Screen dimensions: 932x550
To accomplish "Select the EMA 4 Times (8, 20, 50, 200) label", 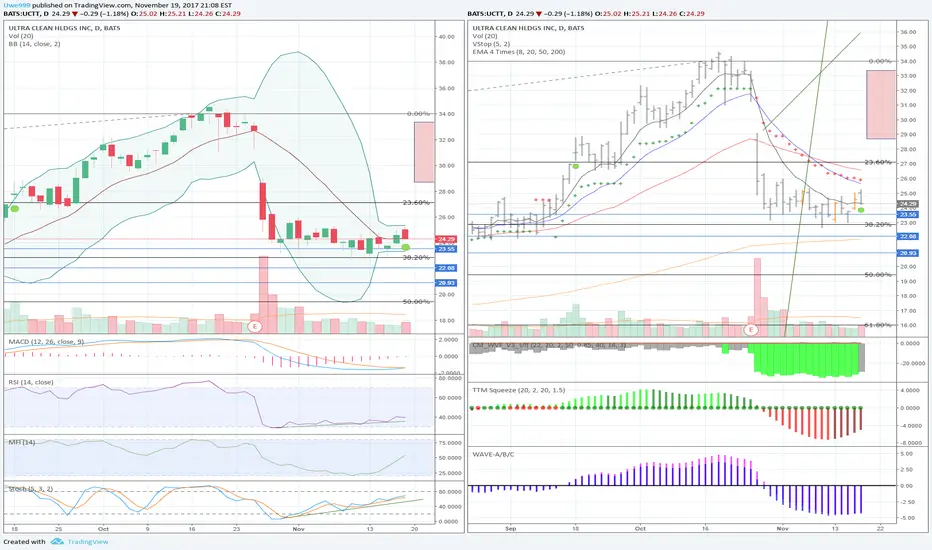I will pos(519,52).
